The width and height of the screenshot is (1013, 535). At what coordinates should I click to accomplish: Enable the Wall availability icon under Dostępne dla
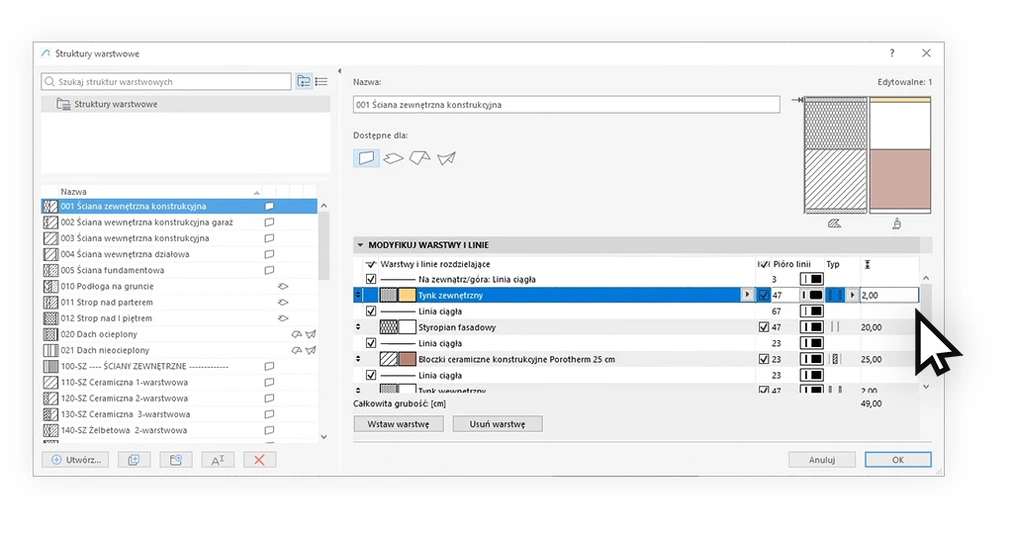click(366, 157)
